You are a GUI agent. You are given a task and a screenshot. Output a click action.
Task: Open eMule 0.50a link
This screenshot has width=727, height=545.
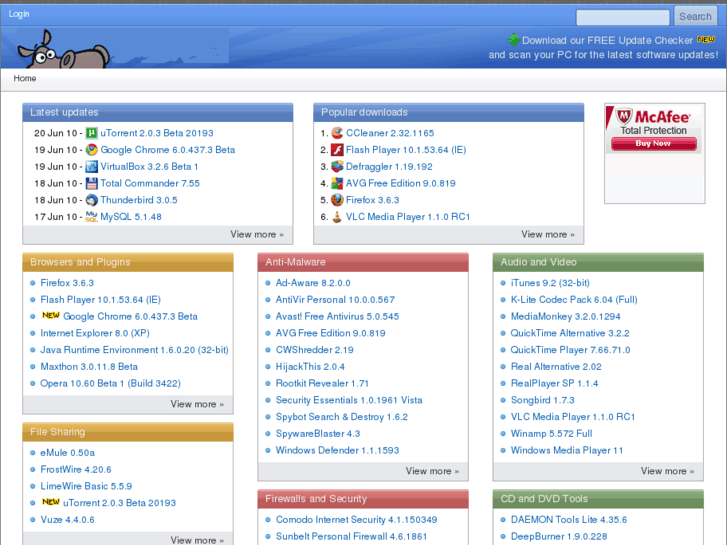pos(67,453)
